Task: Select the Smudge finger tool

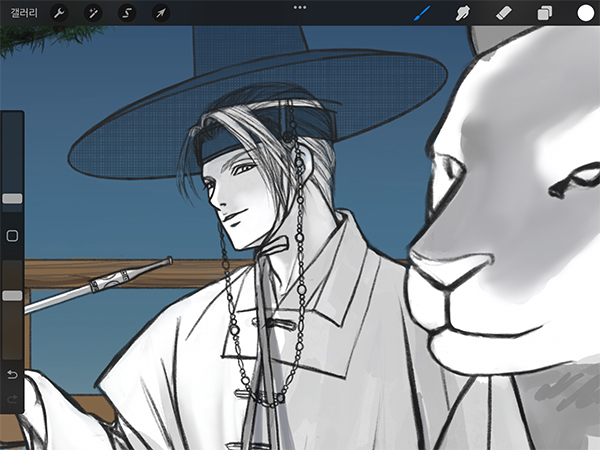Action: (463, 13)
